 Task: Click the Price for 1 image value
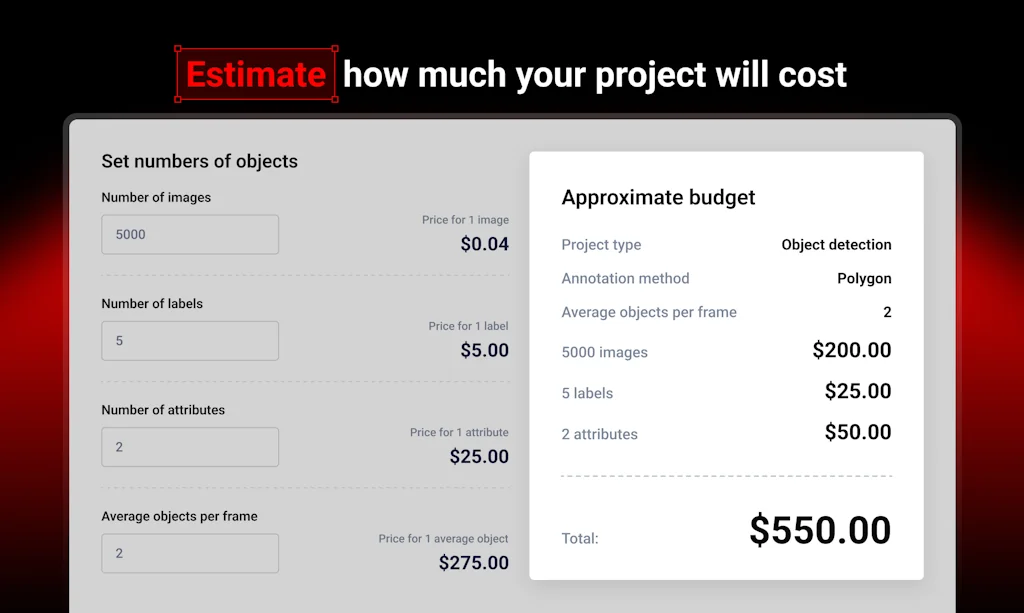point(484,243)
